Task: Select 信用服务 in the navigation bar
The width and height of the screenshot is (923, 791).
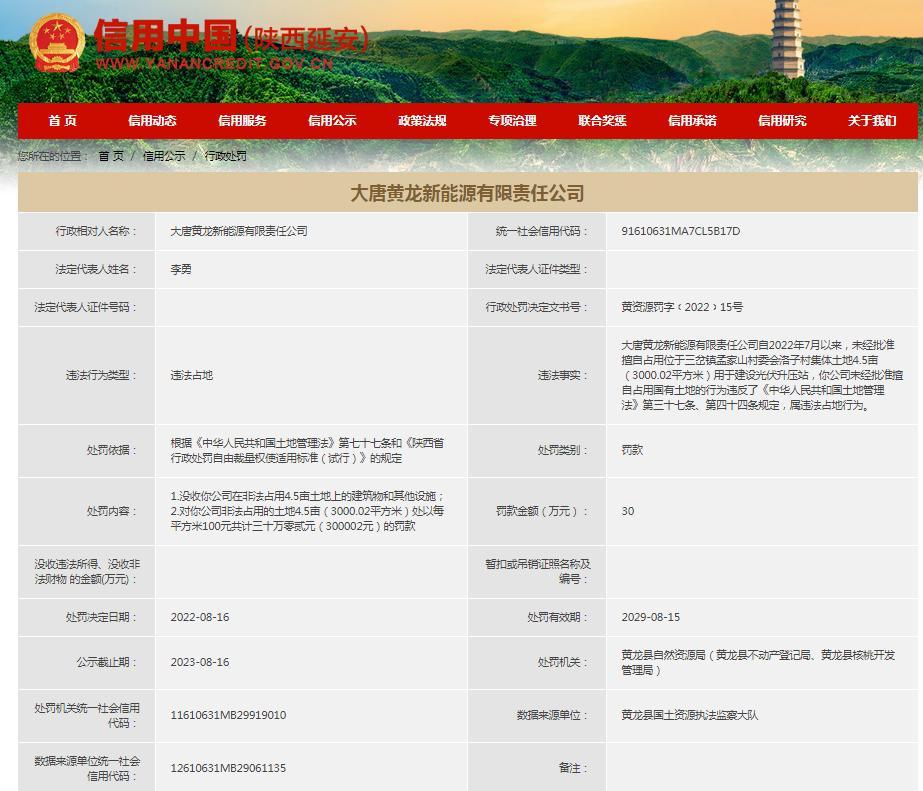Action: pyautogui.click(x=242, y=121)
